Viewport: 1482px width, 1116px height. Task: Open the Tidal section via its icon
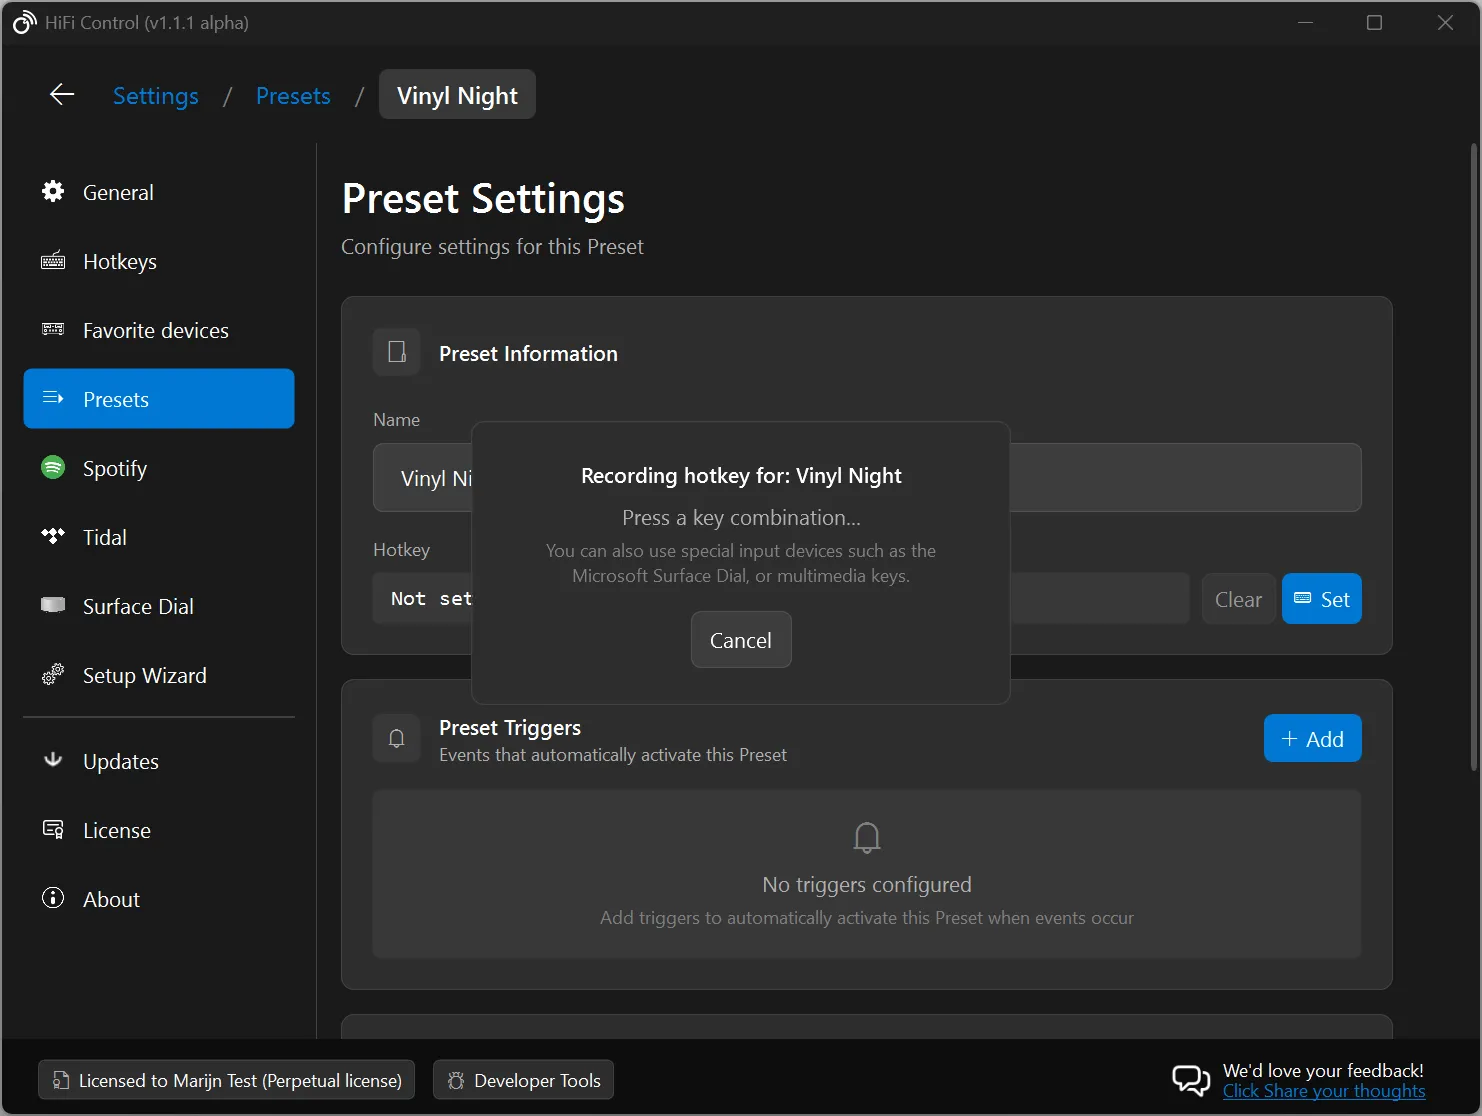(52, 536)
